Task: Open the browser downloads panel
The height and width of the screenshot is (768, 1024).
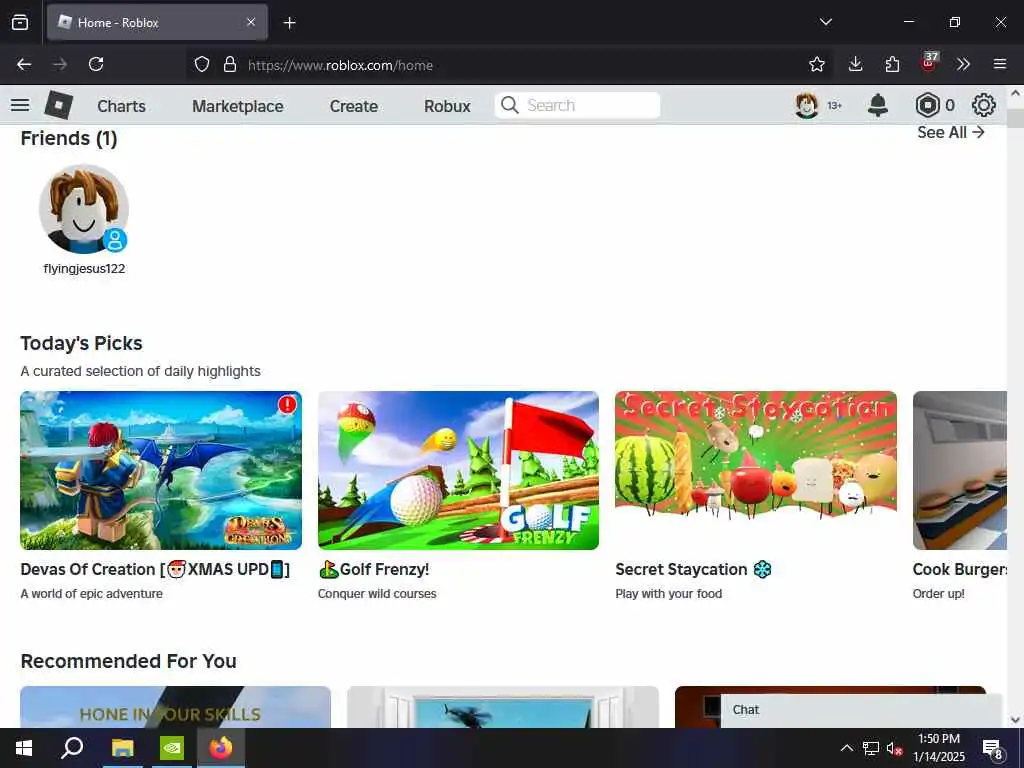Action: pyautogui.click(x=856, y=64)
